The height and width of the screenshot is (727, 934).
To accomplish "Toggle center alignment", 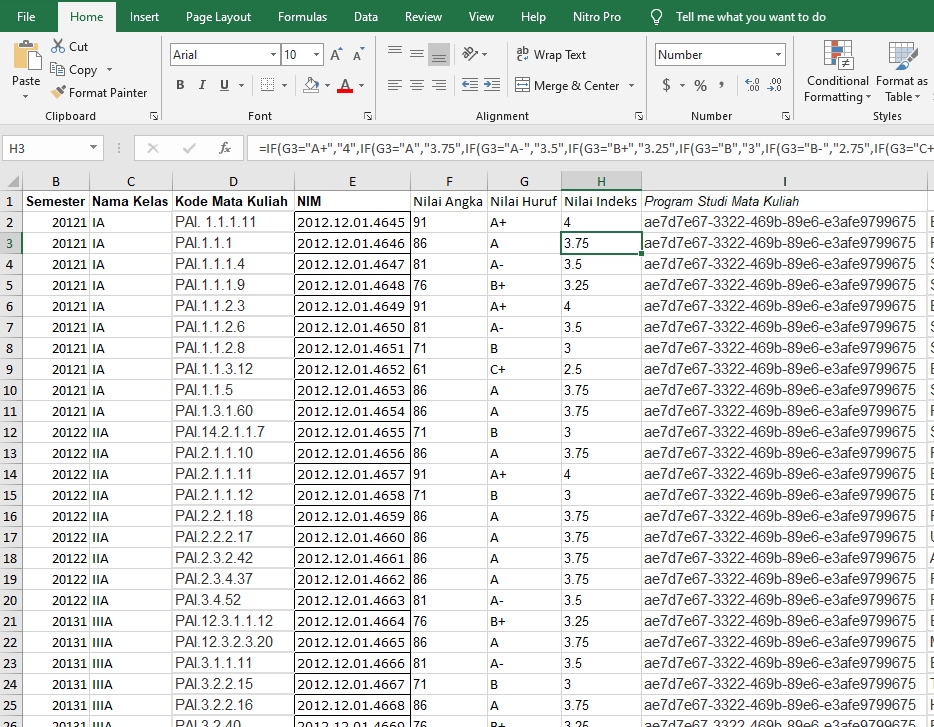I will (x=416, y=85).
